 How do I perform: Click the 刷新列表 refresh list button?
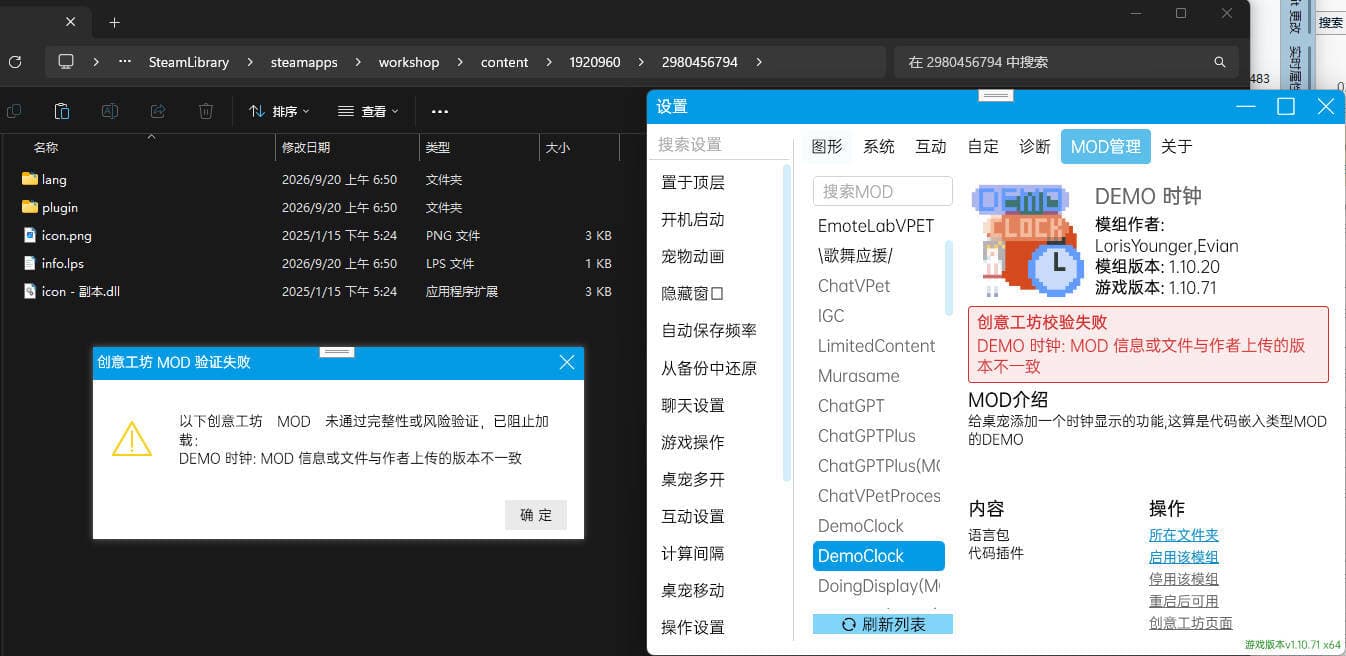pos(883,624)
